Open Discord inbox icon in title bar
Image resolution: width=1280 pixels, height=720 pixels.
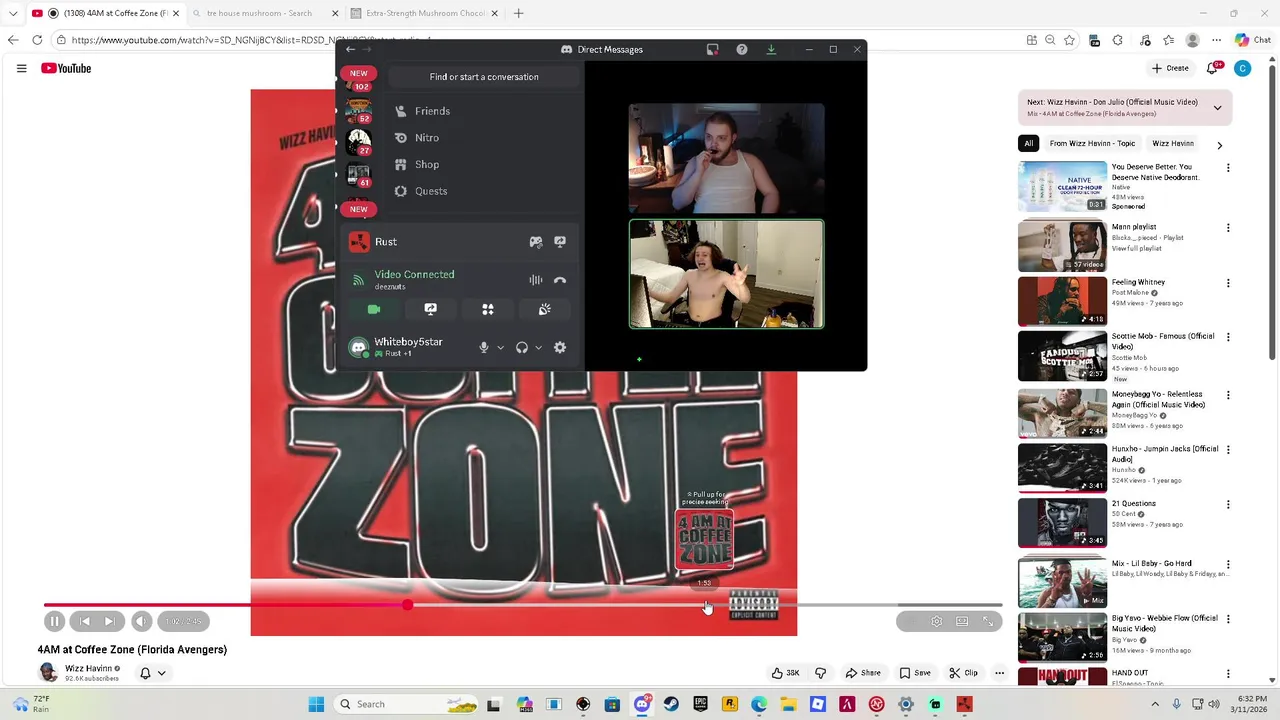tap(712, 49)
